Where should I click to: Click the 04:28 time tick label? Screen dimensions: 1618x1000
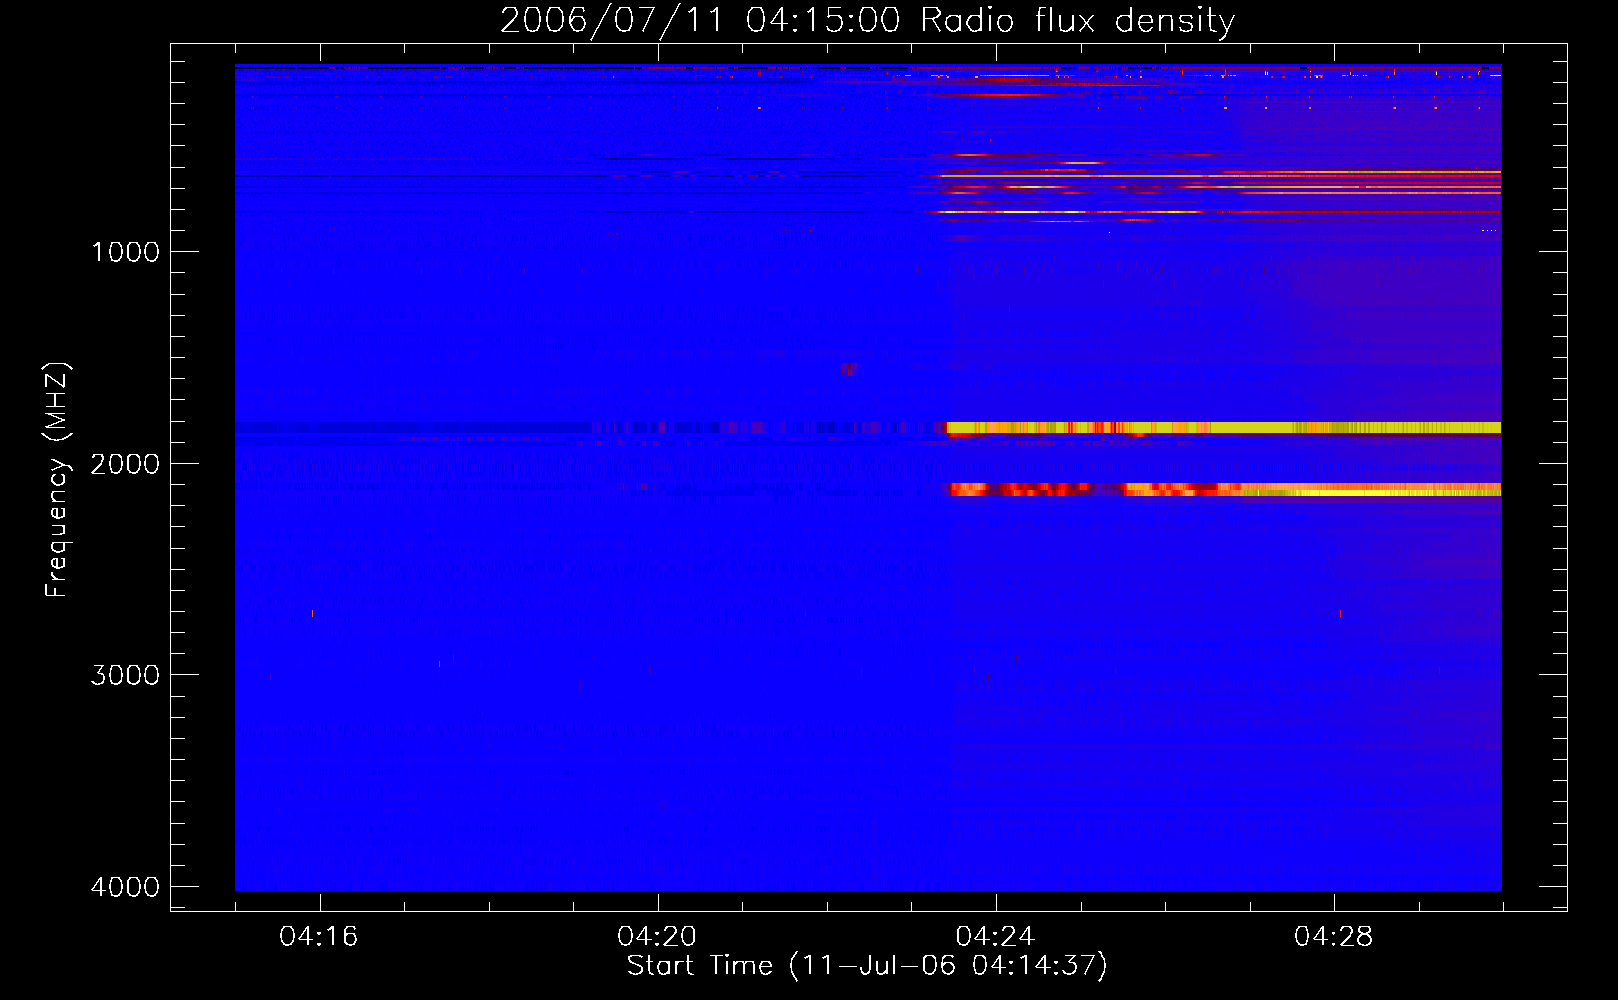tap(1333, 936)
